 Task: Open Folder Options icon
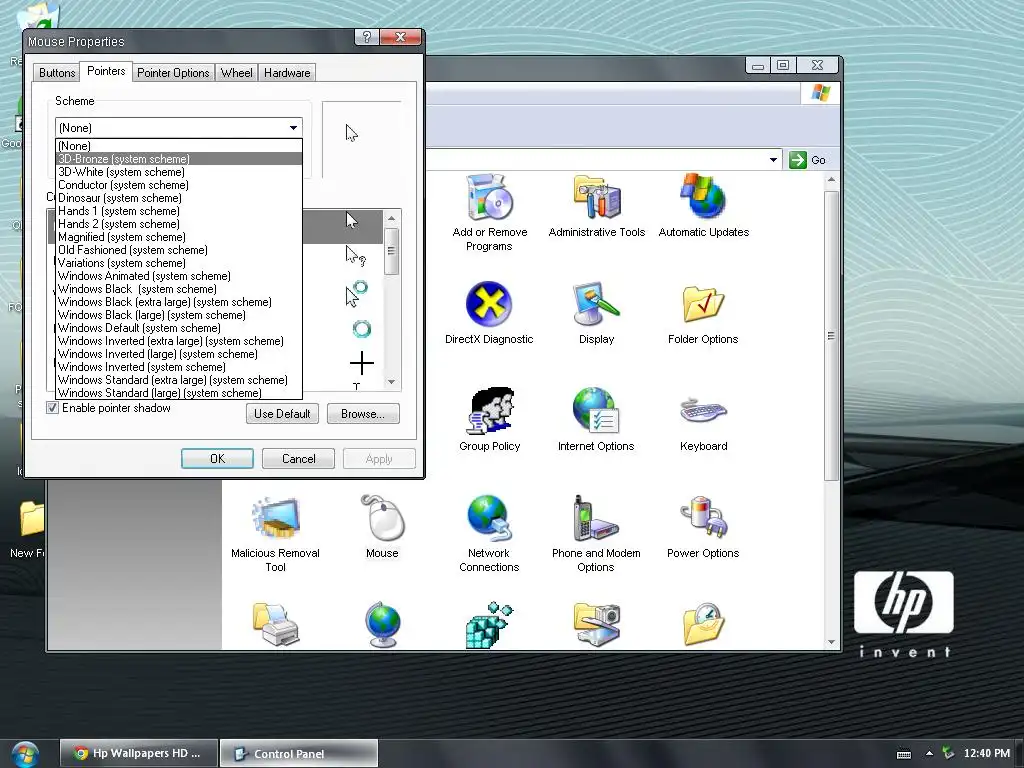tap(703, 304)
